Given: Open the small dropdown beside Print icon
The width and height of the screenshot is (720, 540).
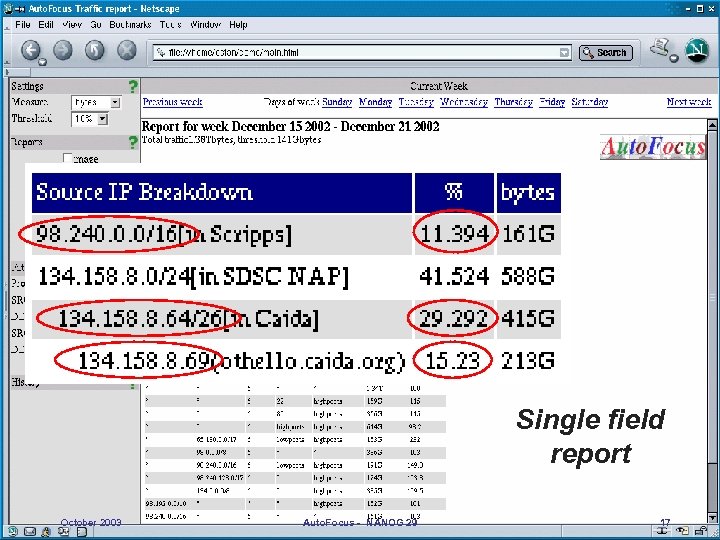Looking at the screenshot, I should 674,58.
